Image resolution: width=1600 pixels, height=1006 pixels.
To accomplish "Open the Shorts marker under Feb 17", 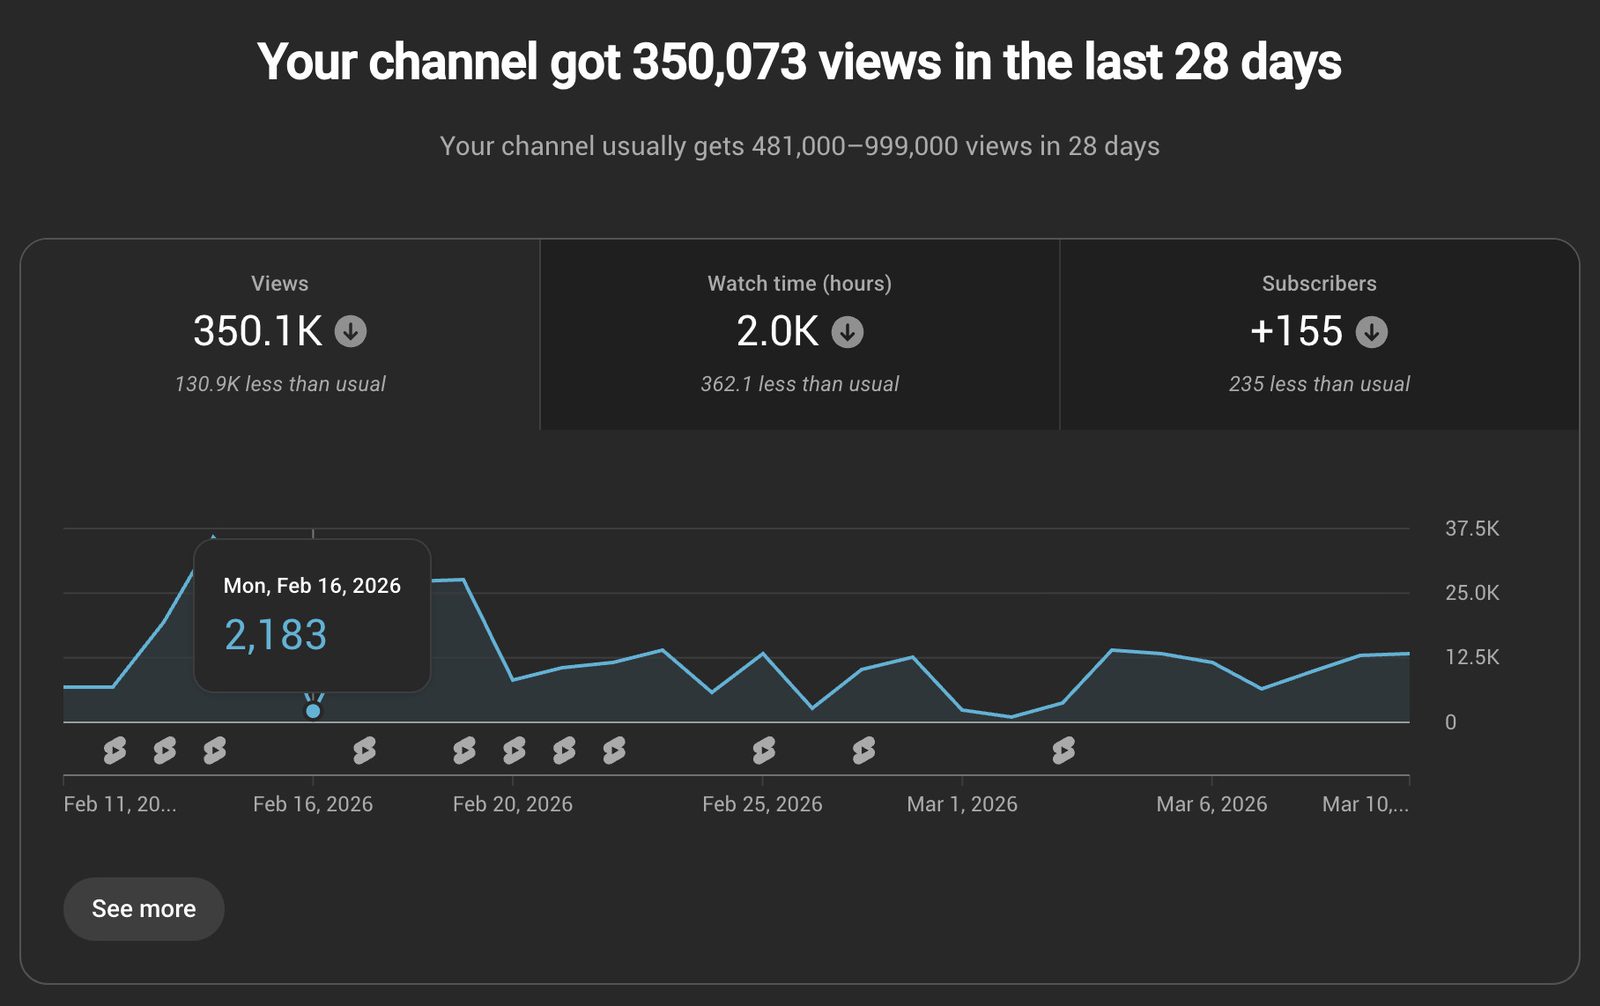I will [365, 750].
